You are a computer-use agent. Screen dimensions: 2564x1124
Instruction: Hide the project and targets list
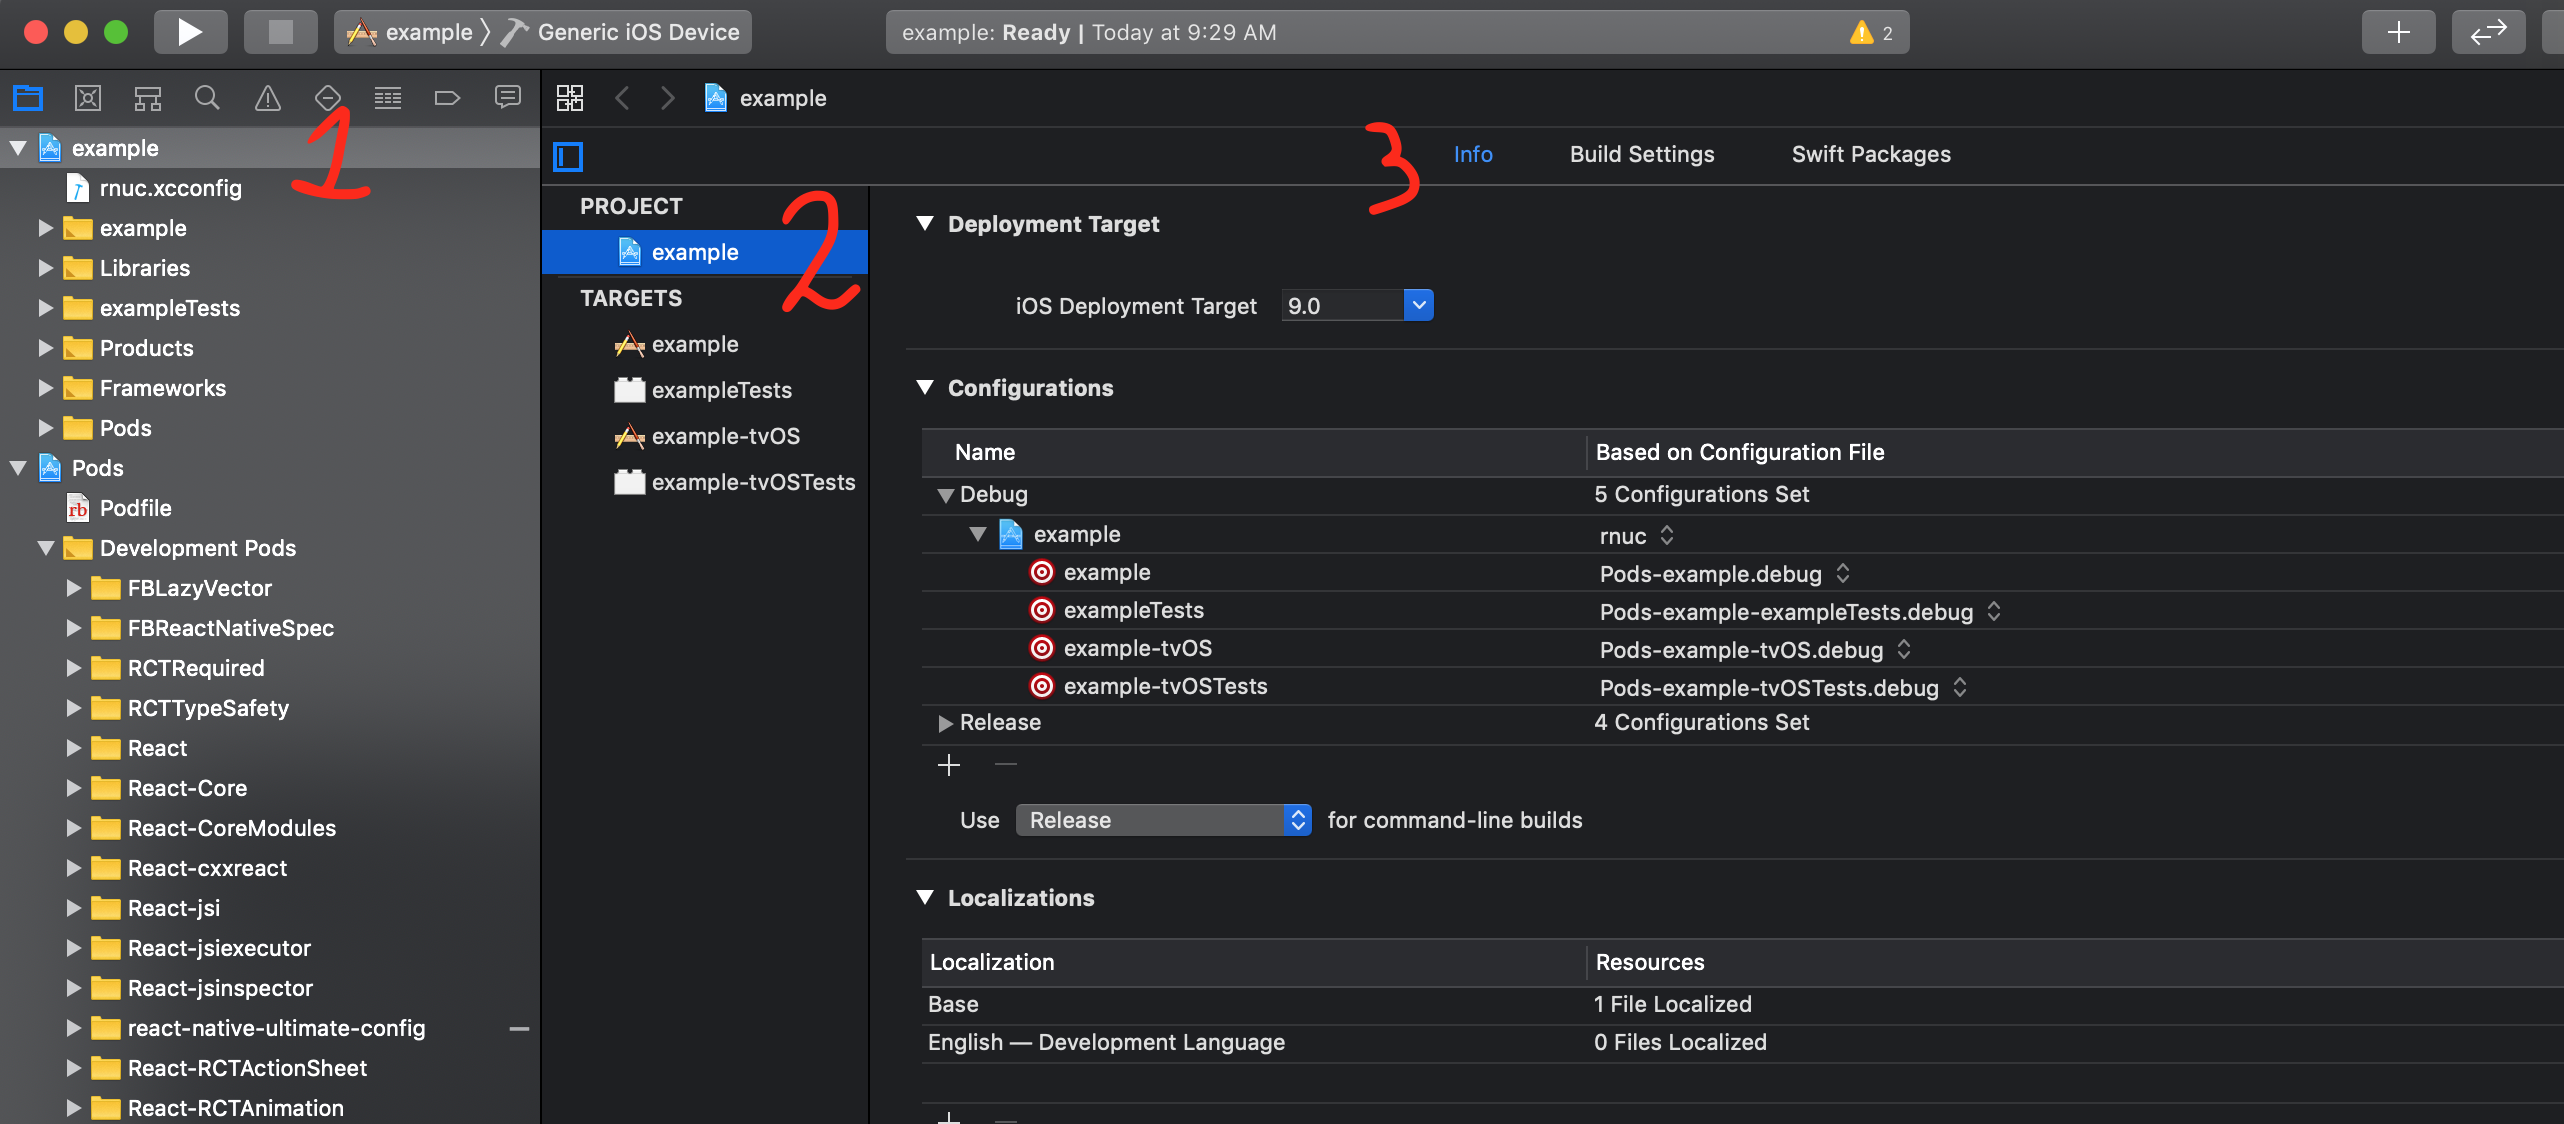coord(568,156)
